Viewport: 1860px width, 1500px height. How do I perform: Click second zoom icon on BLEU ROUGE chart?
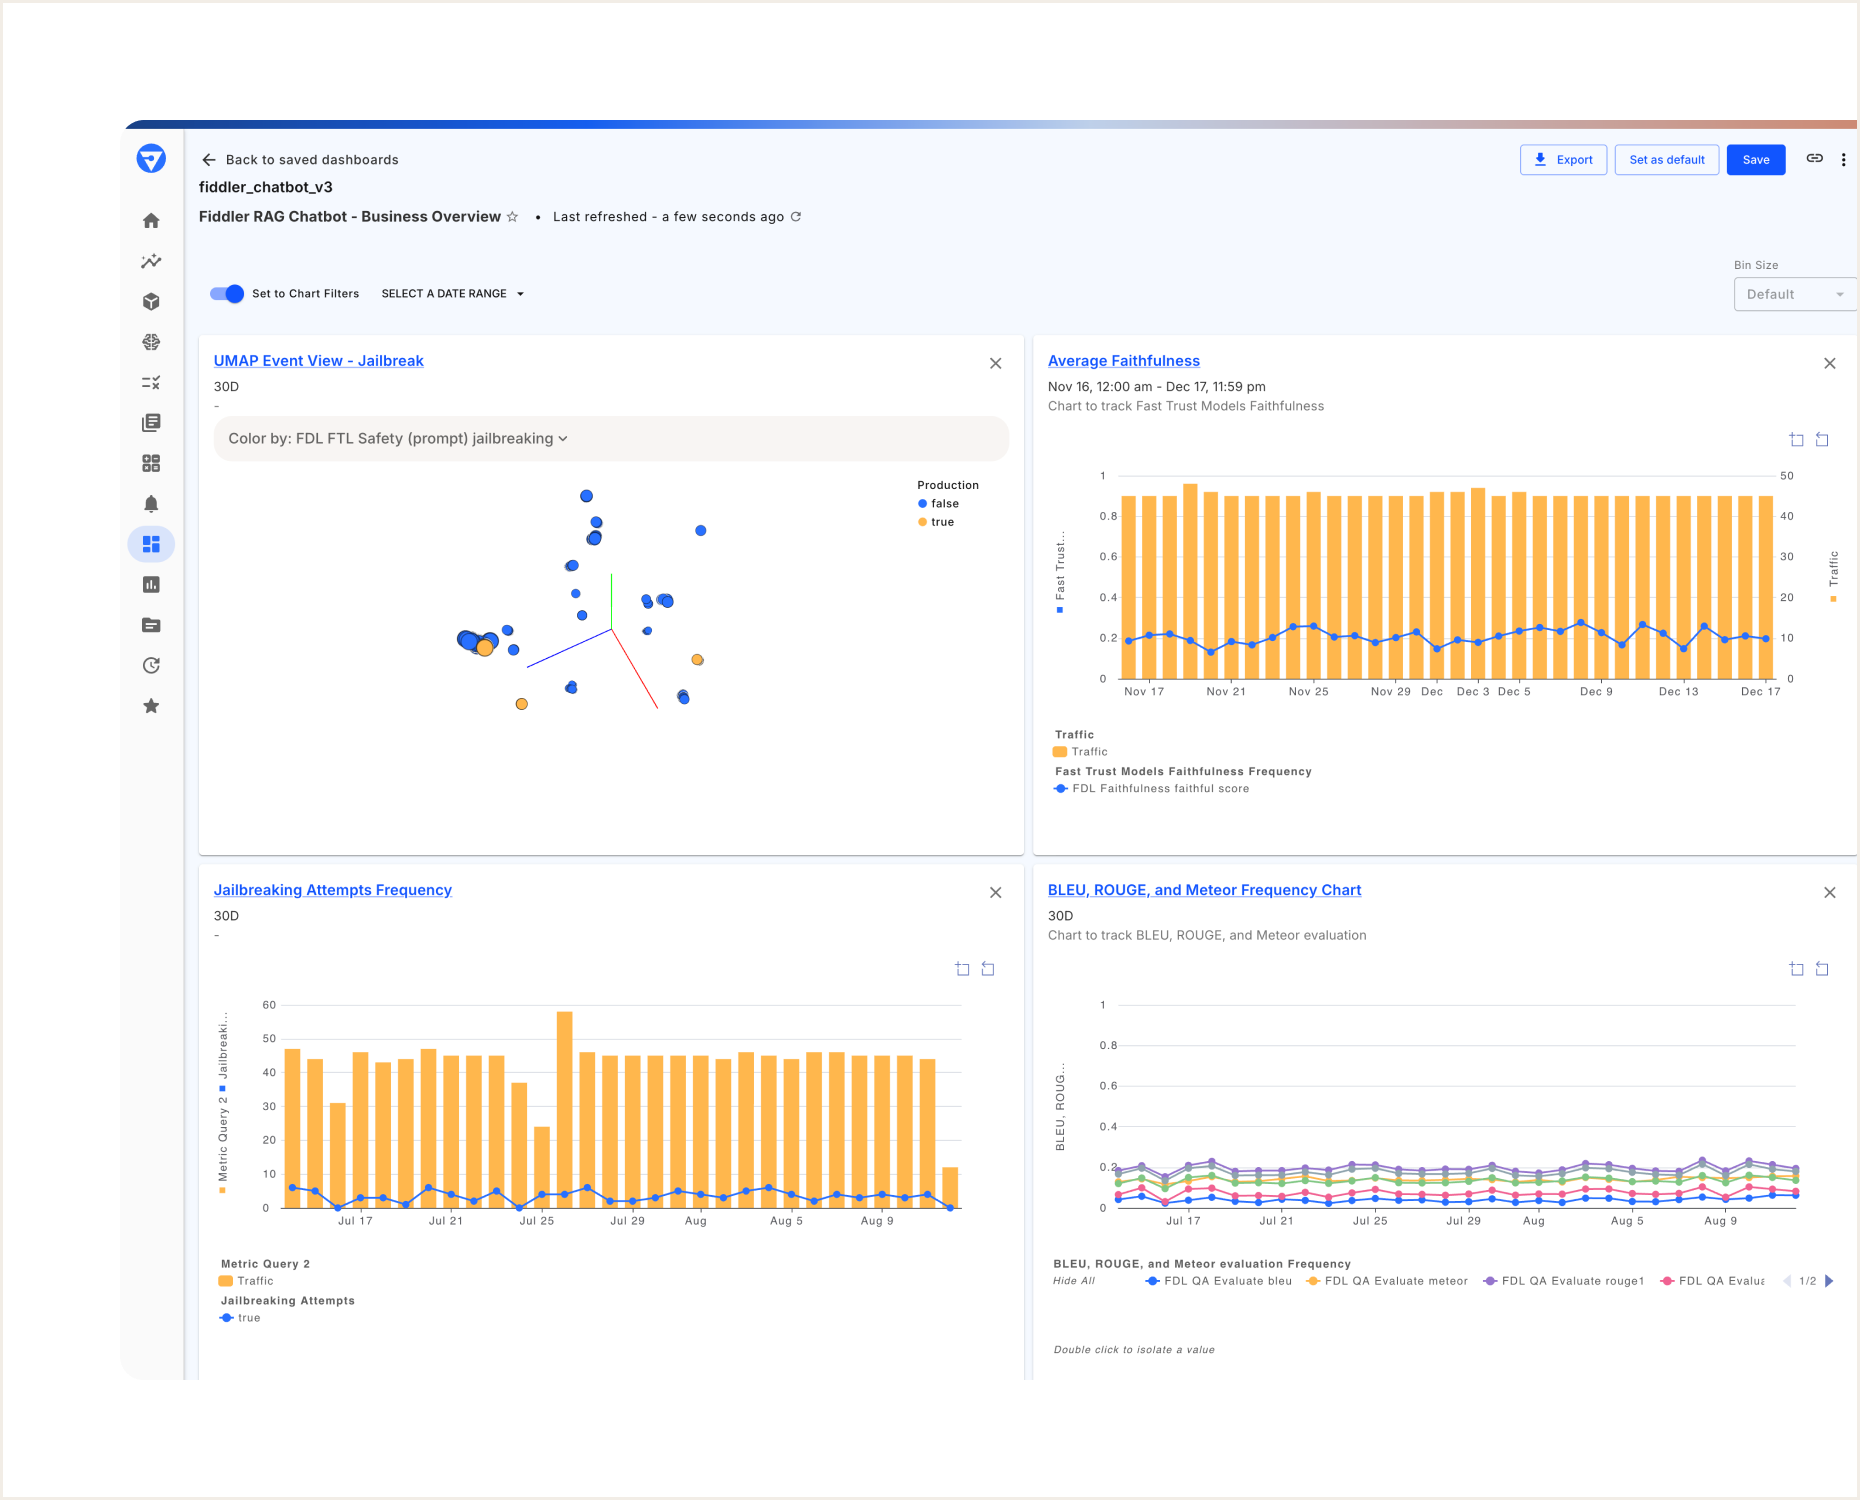(x=1822, y=969)
